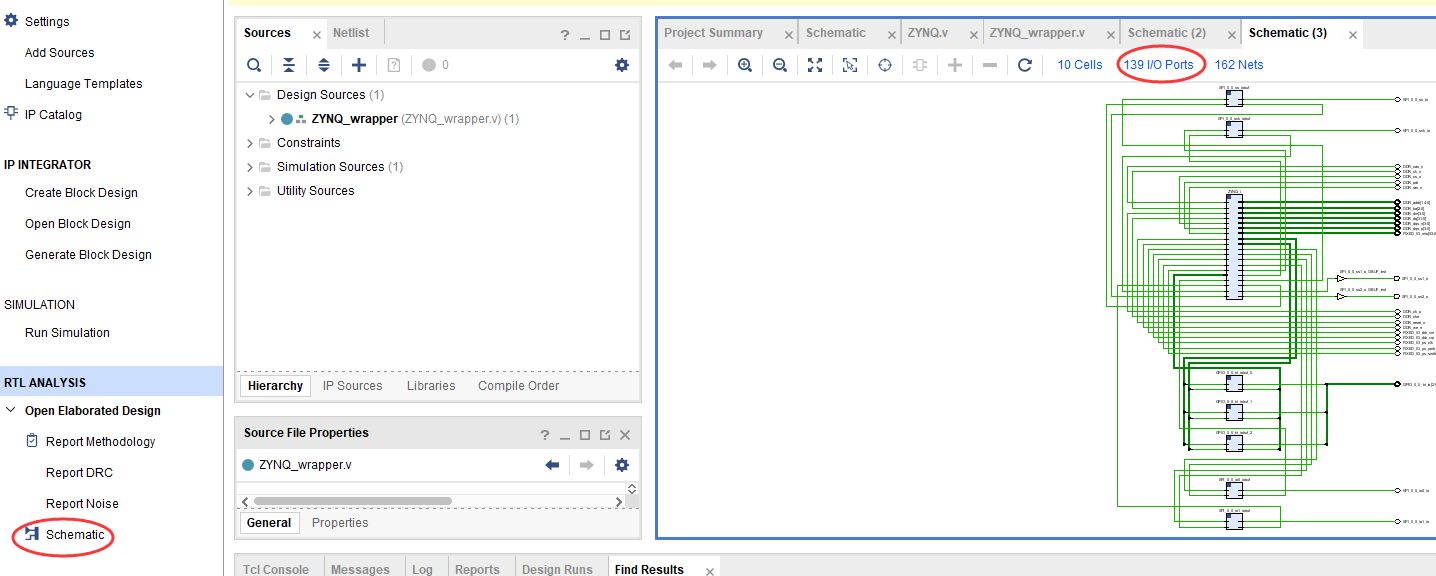Collapse the Open Elaborated Design section
Screen dimensions: 1436x576
click(x=11, y=411)
